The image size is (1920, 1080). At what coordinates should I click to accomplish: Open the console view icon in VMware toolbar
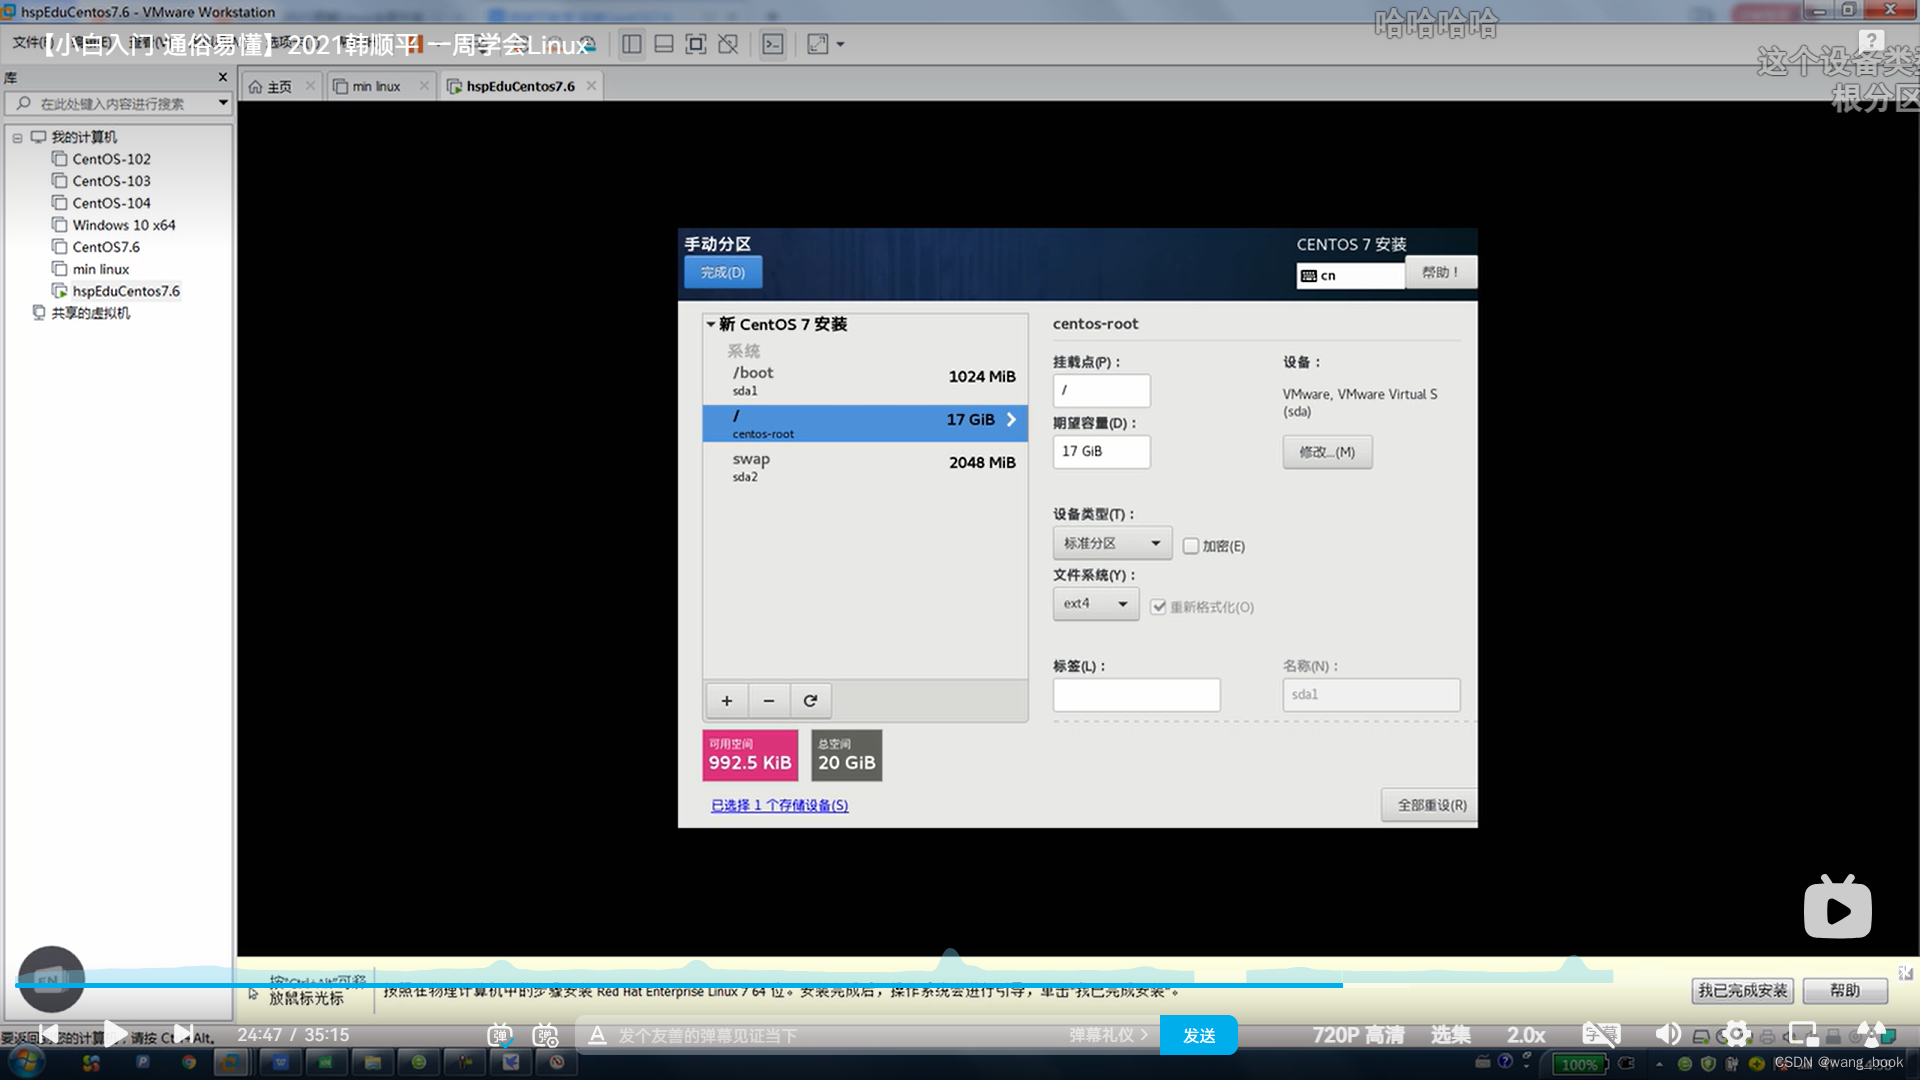coord(773,44)
